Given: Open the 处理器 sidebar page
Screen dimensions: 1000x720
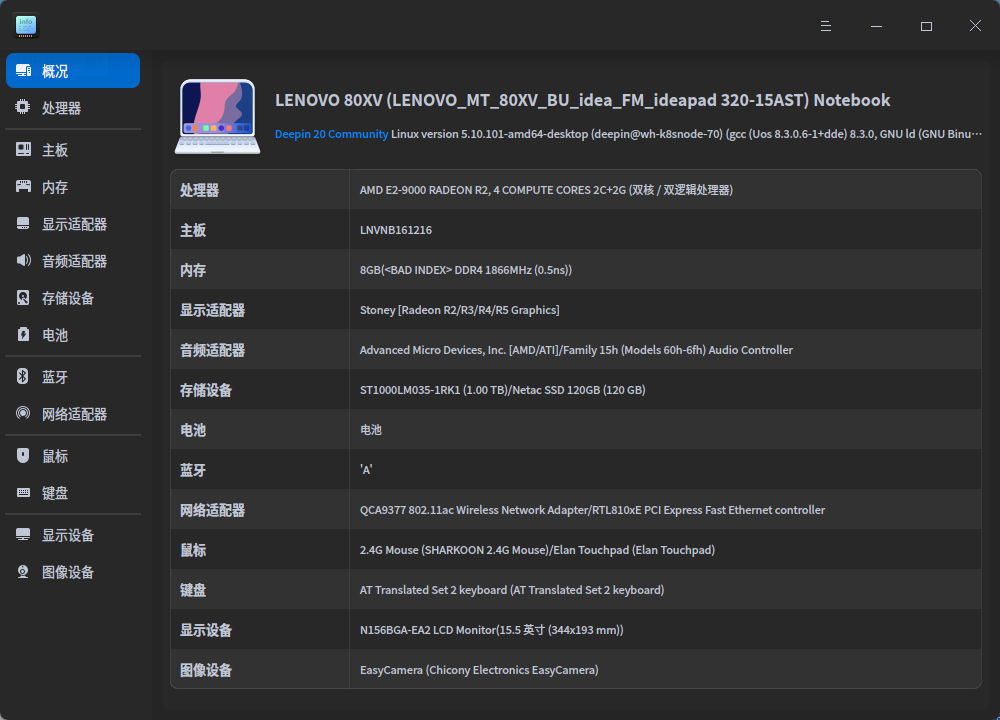Looking at the screenshot, I should 73,108.
